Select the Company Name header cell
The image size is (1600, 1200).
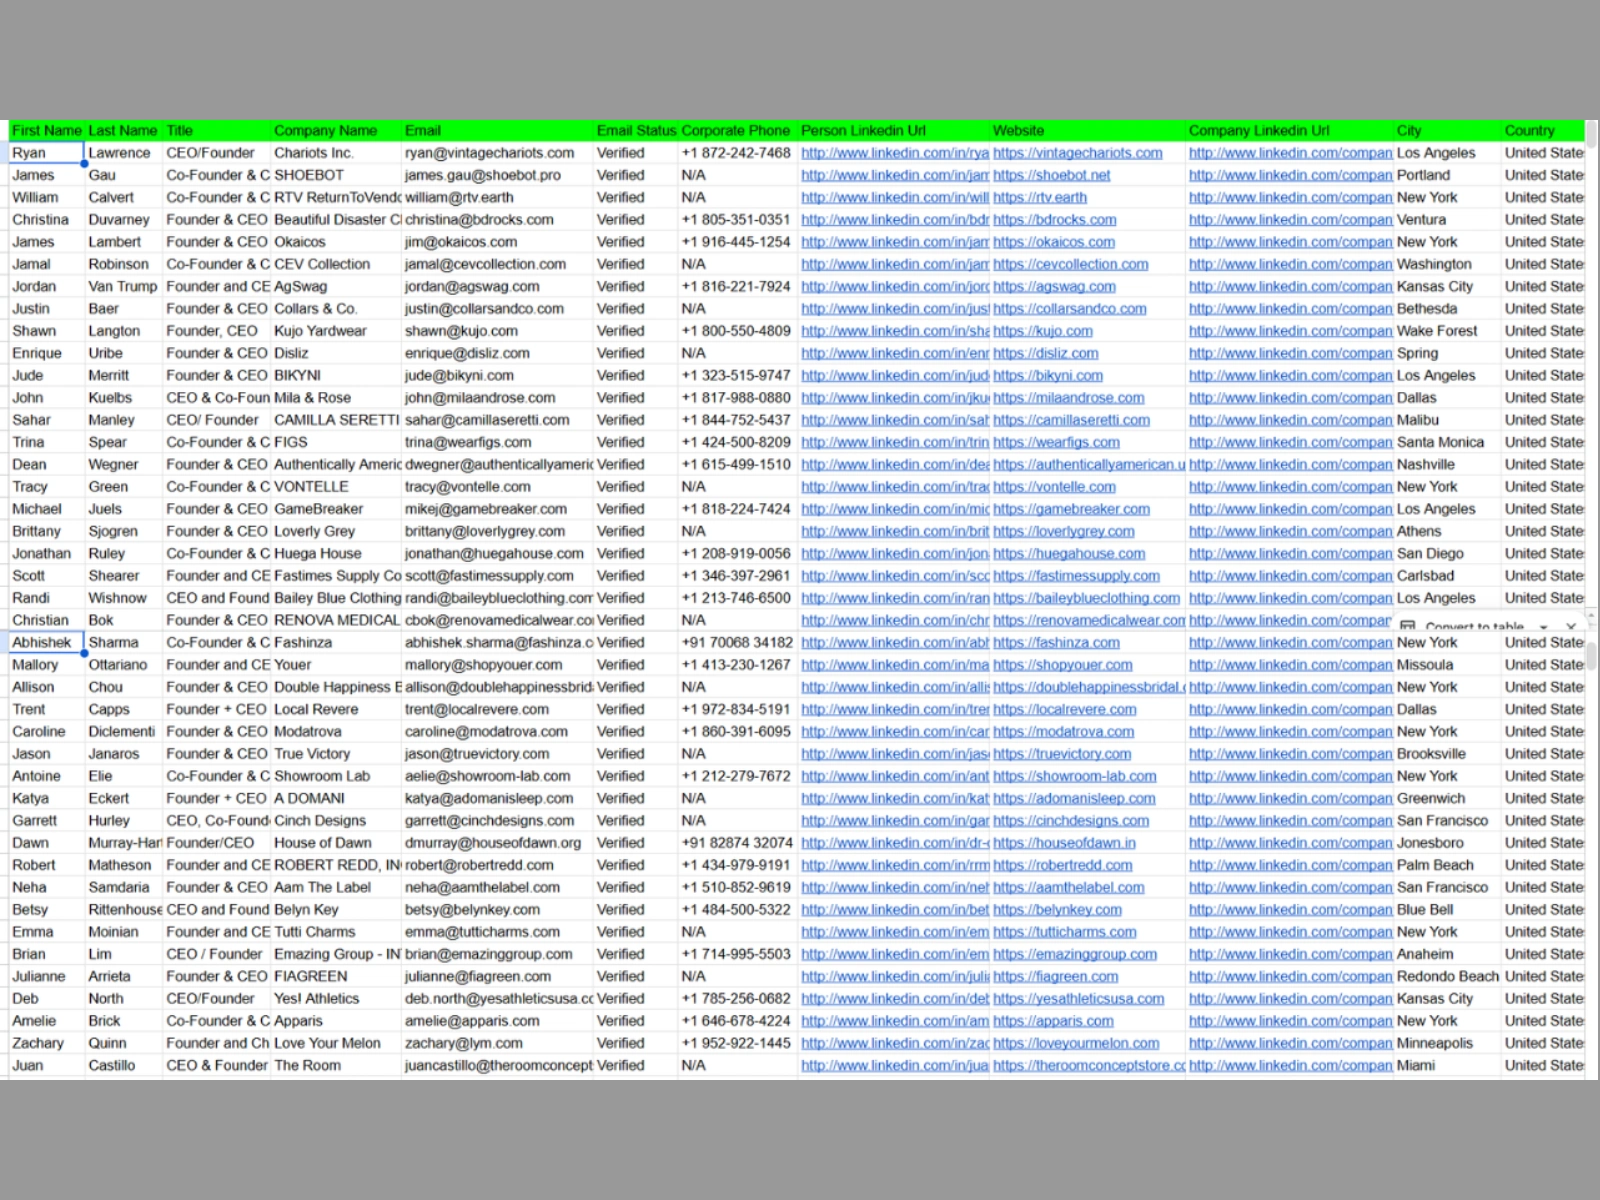[336, 131]
